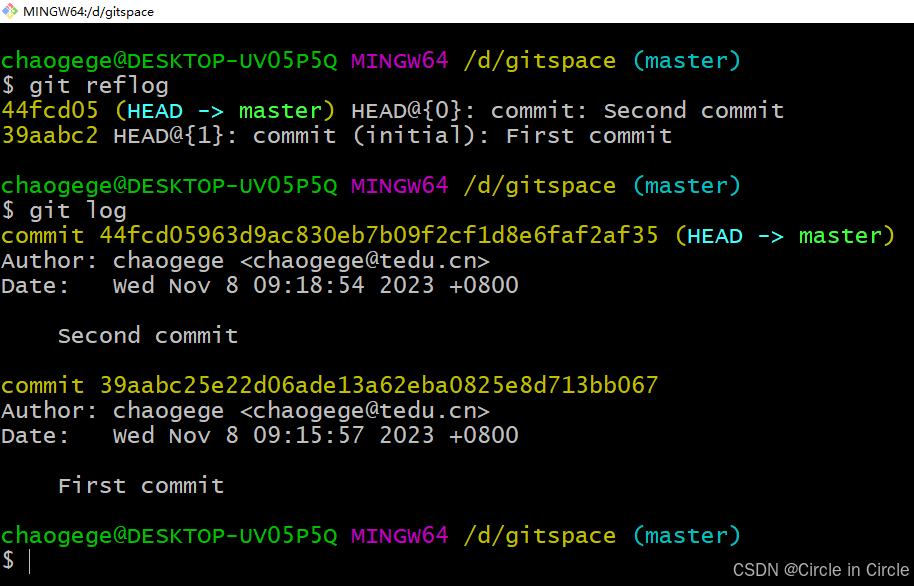
Task: Click the MINGW64:/d/gitspace window title
Action: point(88,11)
